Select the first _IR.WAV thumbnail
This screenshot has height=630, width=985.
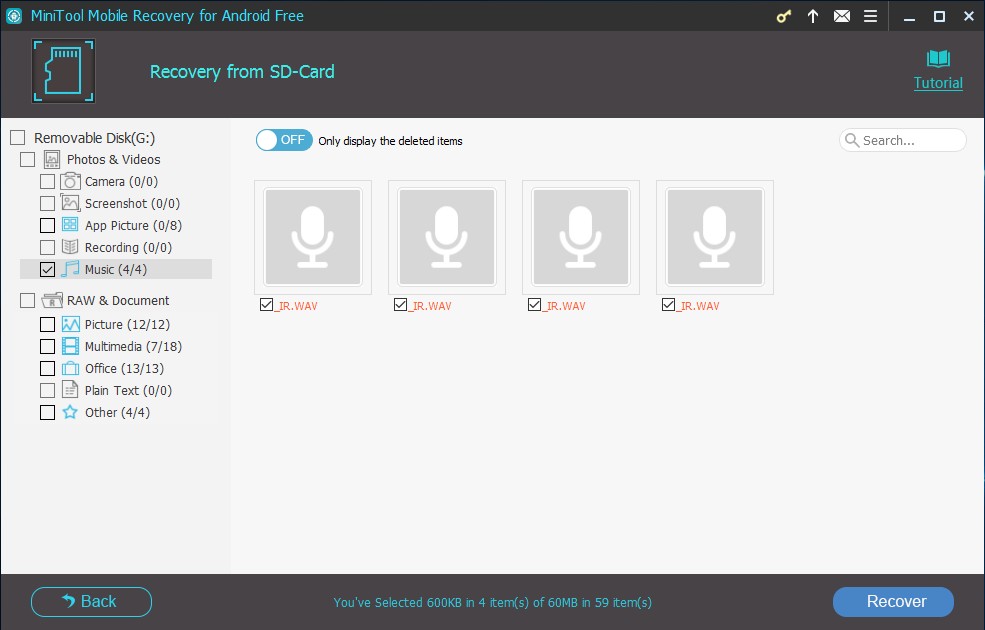(x=313, y=237)
